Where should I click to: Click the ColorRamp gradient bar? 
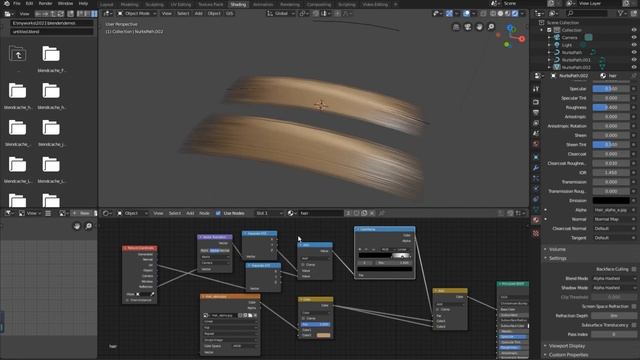click(x=384, y=256)
